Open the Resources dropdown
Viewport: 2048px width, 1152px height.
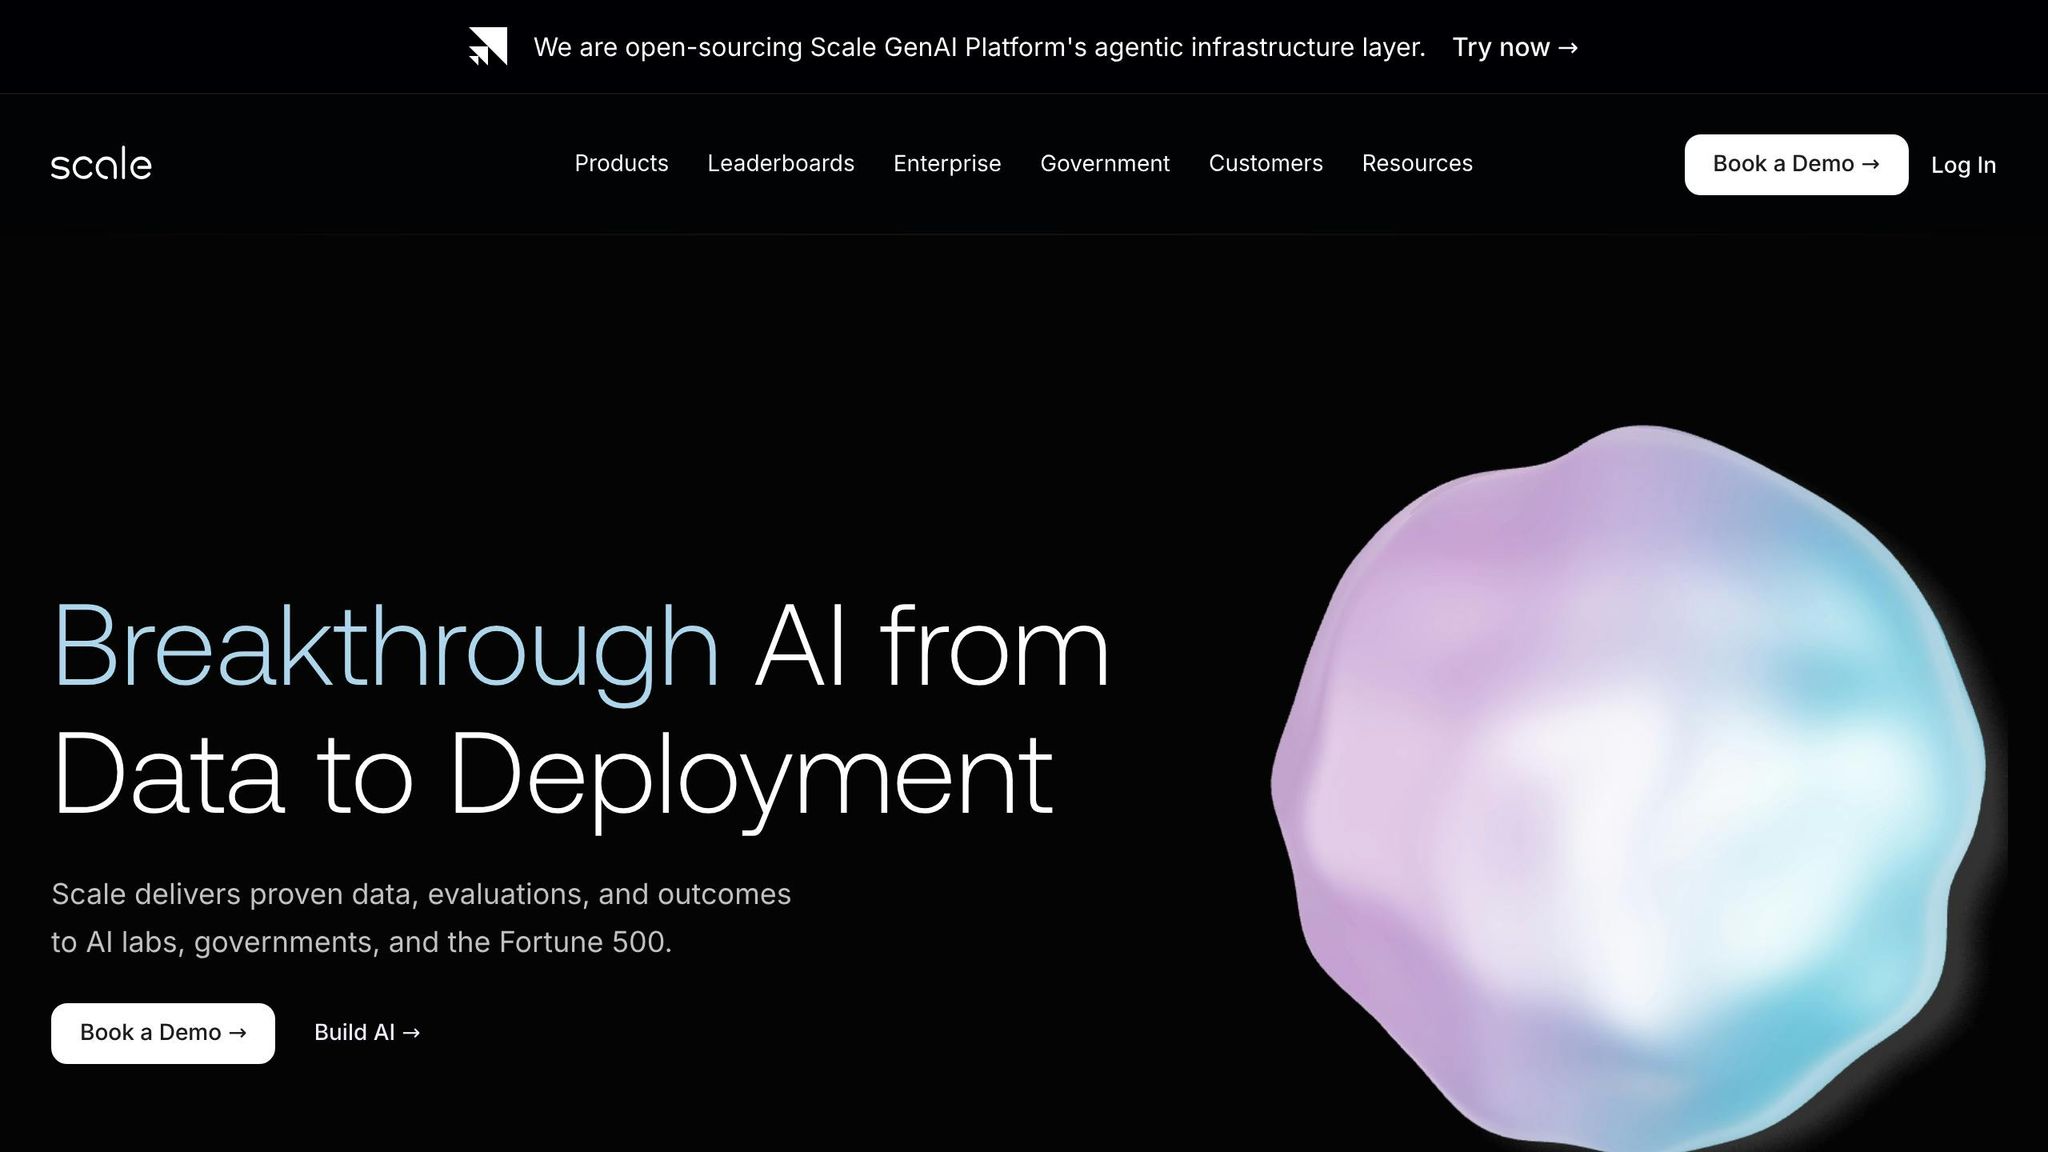coord(1417,163)
